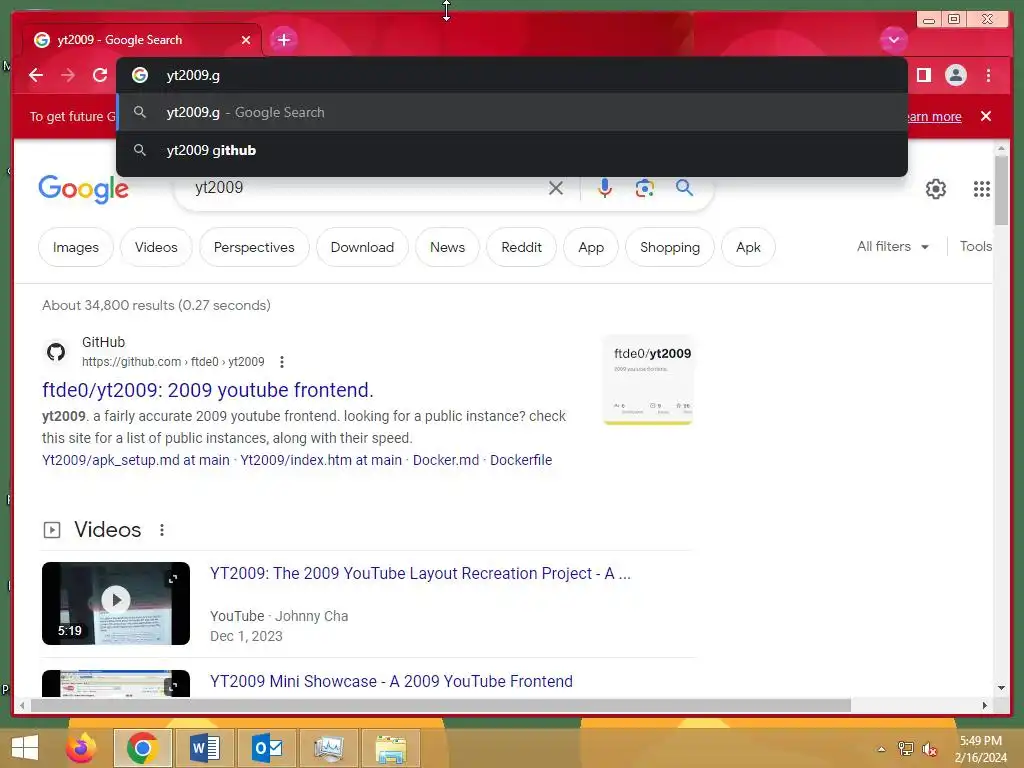
Task: Start voice search with the microphone
Action: tap(605, 188)
